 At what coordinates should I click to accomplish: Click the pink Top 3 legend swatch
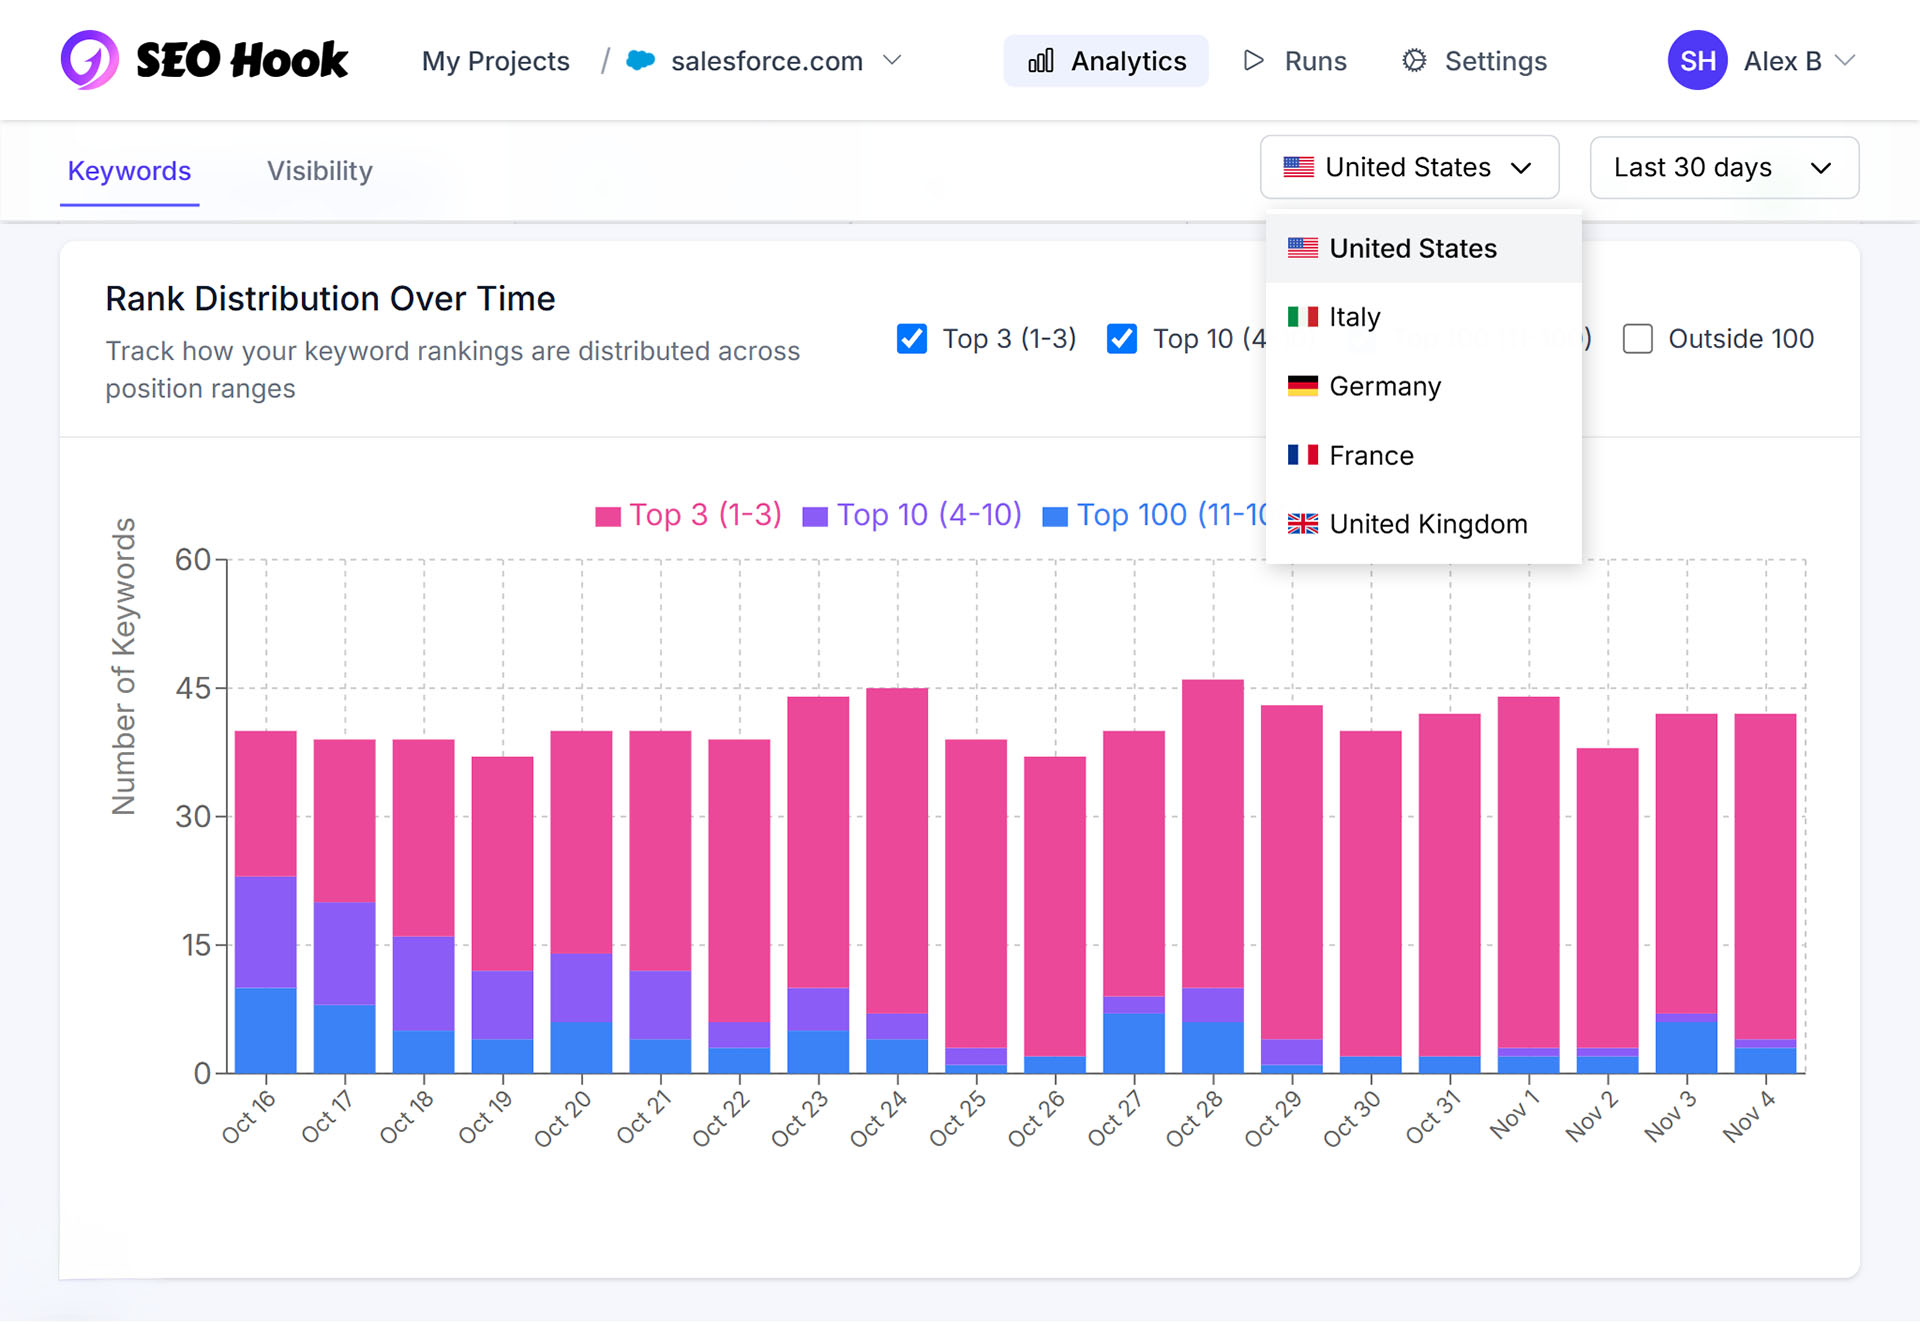[608, 516]
